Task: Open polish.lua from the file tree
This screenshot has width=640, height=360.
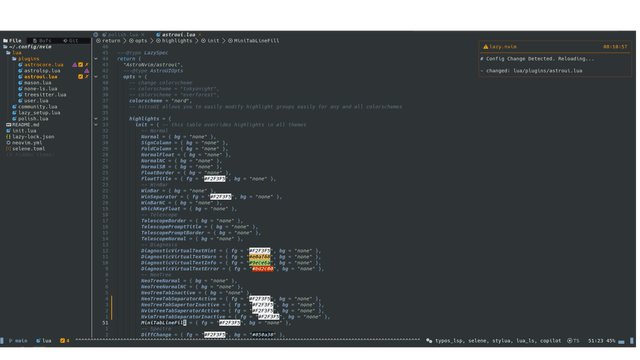Action: [30, 119]
